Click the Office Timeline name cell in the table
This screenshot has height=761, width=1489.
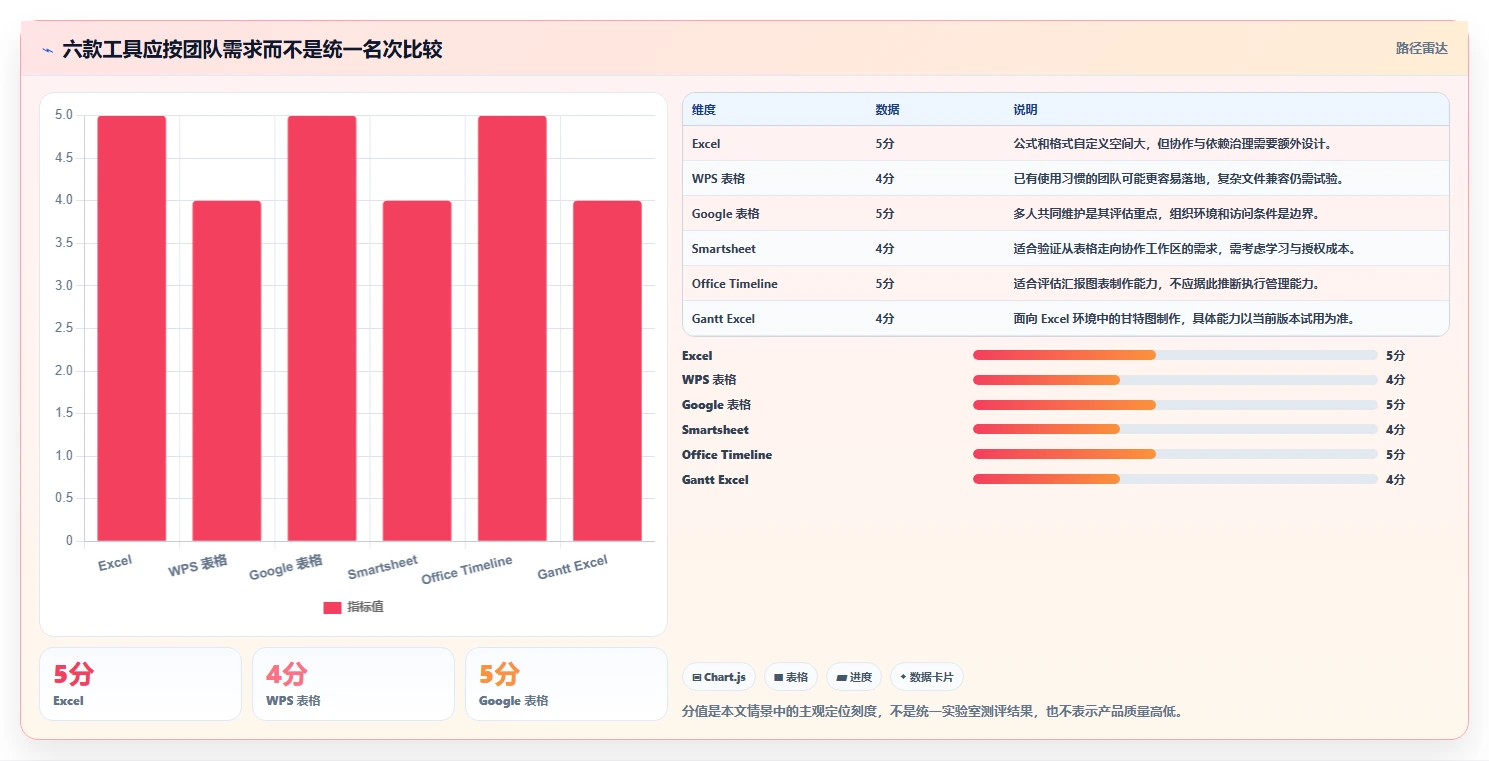coord(734,284)
